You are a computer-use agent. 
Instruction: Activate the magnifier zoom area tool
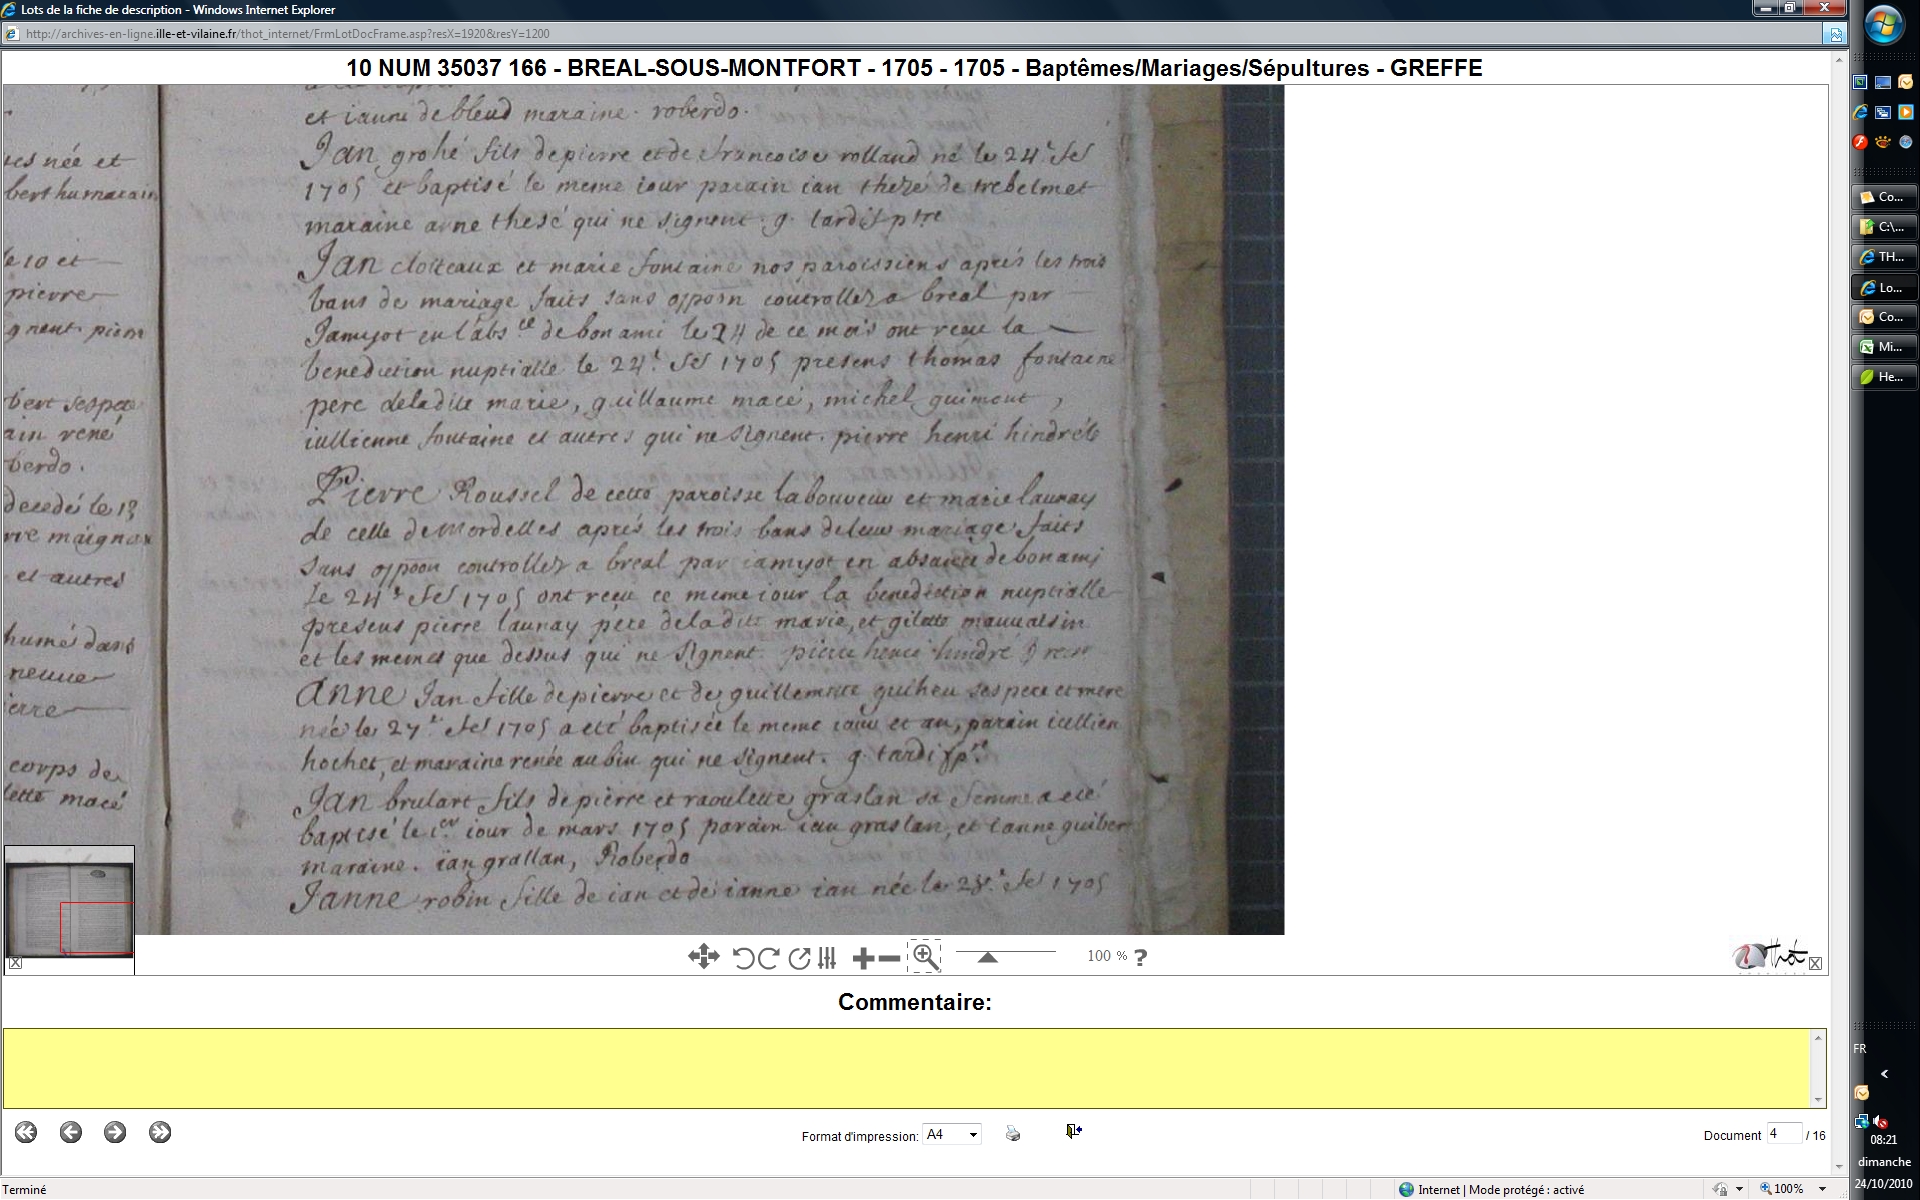(925, 957)
